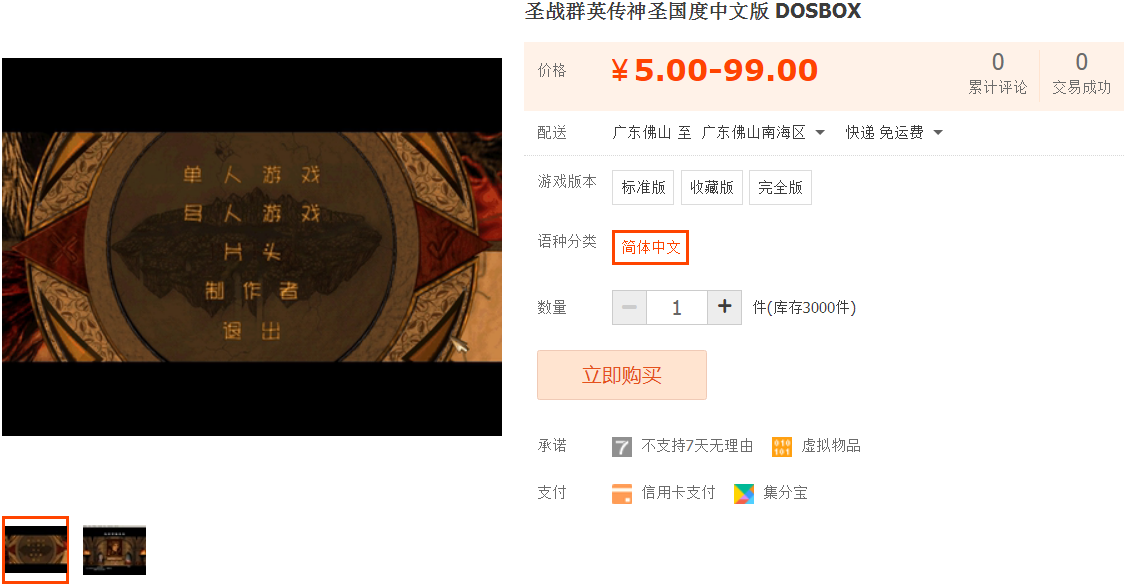
Task: Click the 信用卡支付 payment text
Action: pyautogui.click(x=678, y=493)
